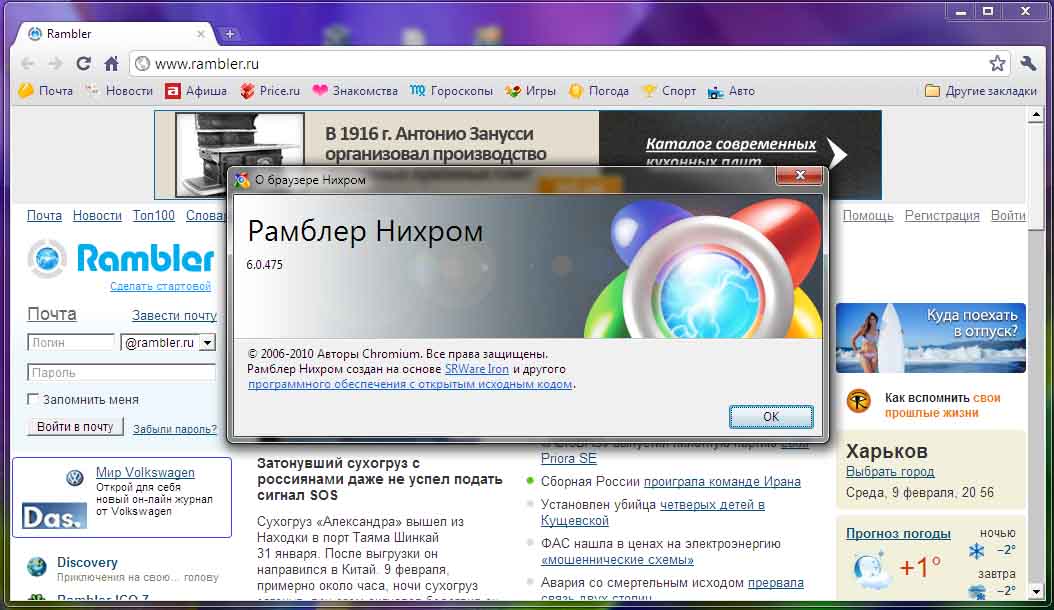Open the Погода bookmark
The width and height of the screenshot is (1054, 610).
(x=599, y=91)
